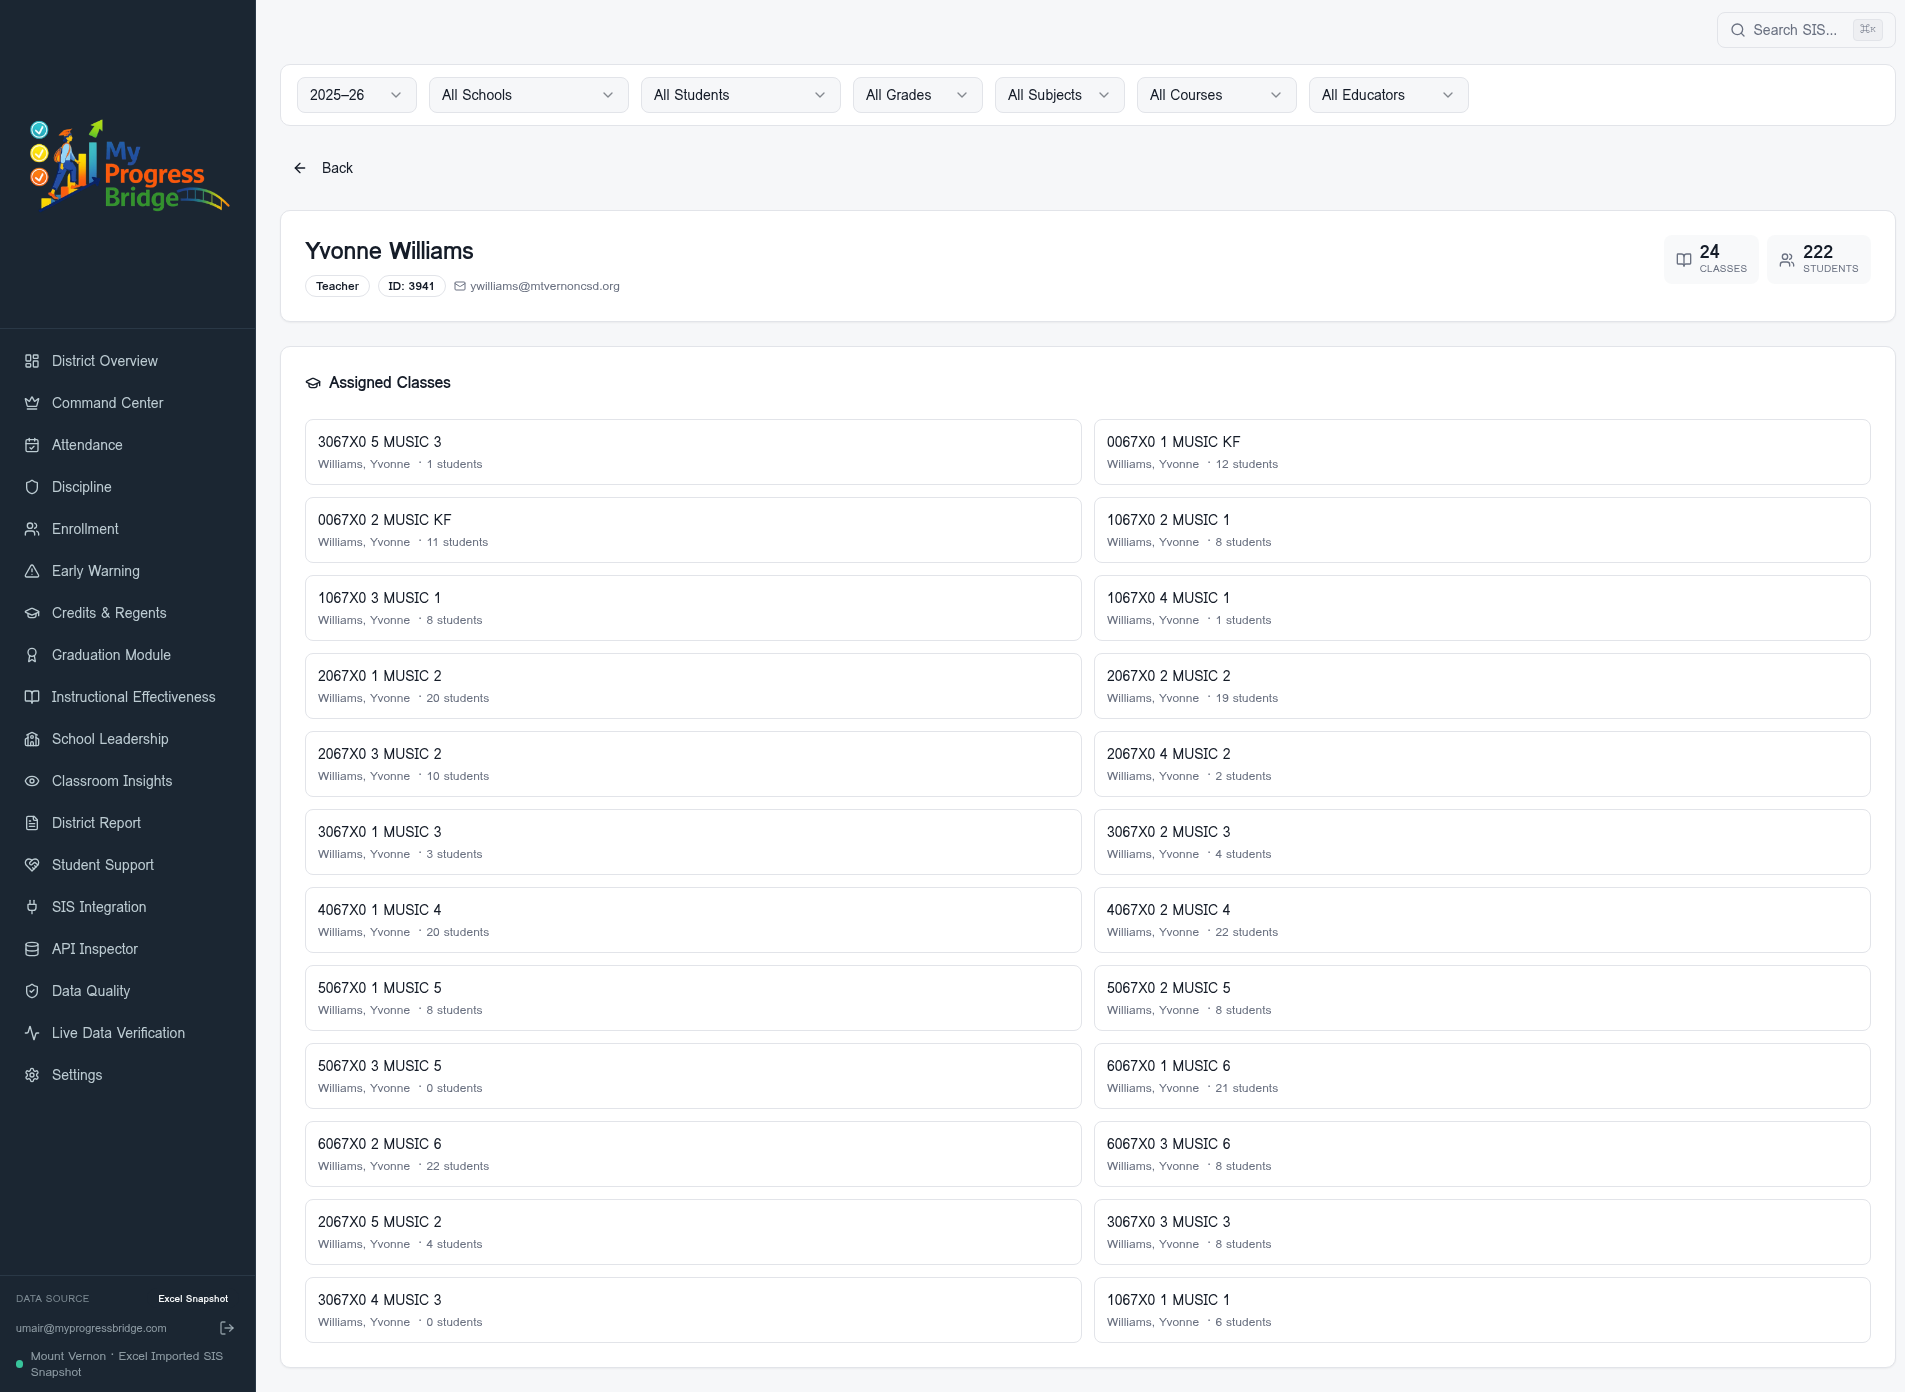
Task: Click the Instructional Effectiveness book icon
Action: 32,697
